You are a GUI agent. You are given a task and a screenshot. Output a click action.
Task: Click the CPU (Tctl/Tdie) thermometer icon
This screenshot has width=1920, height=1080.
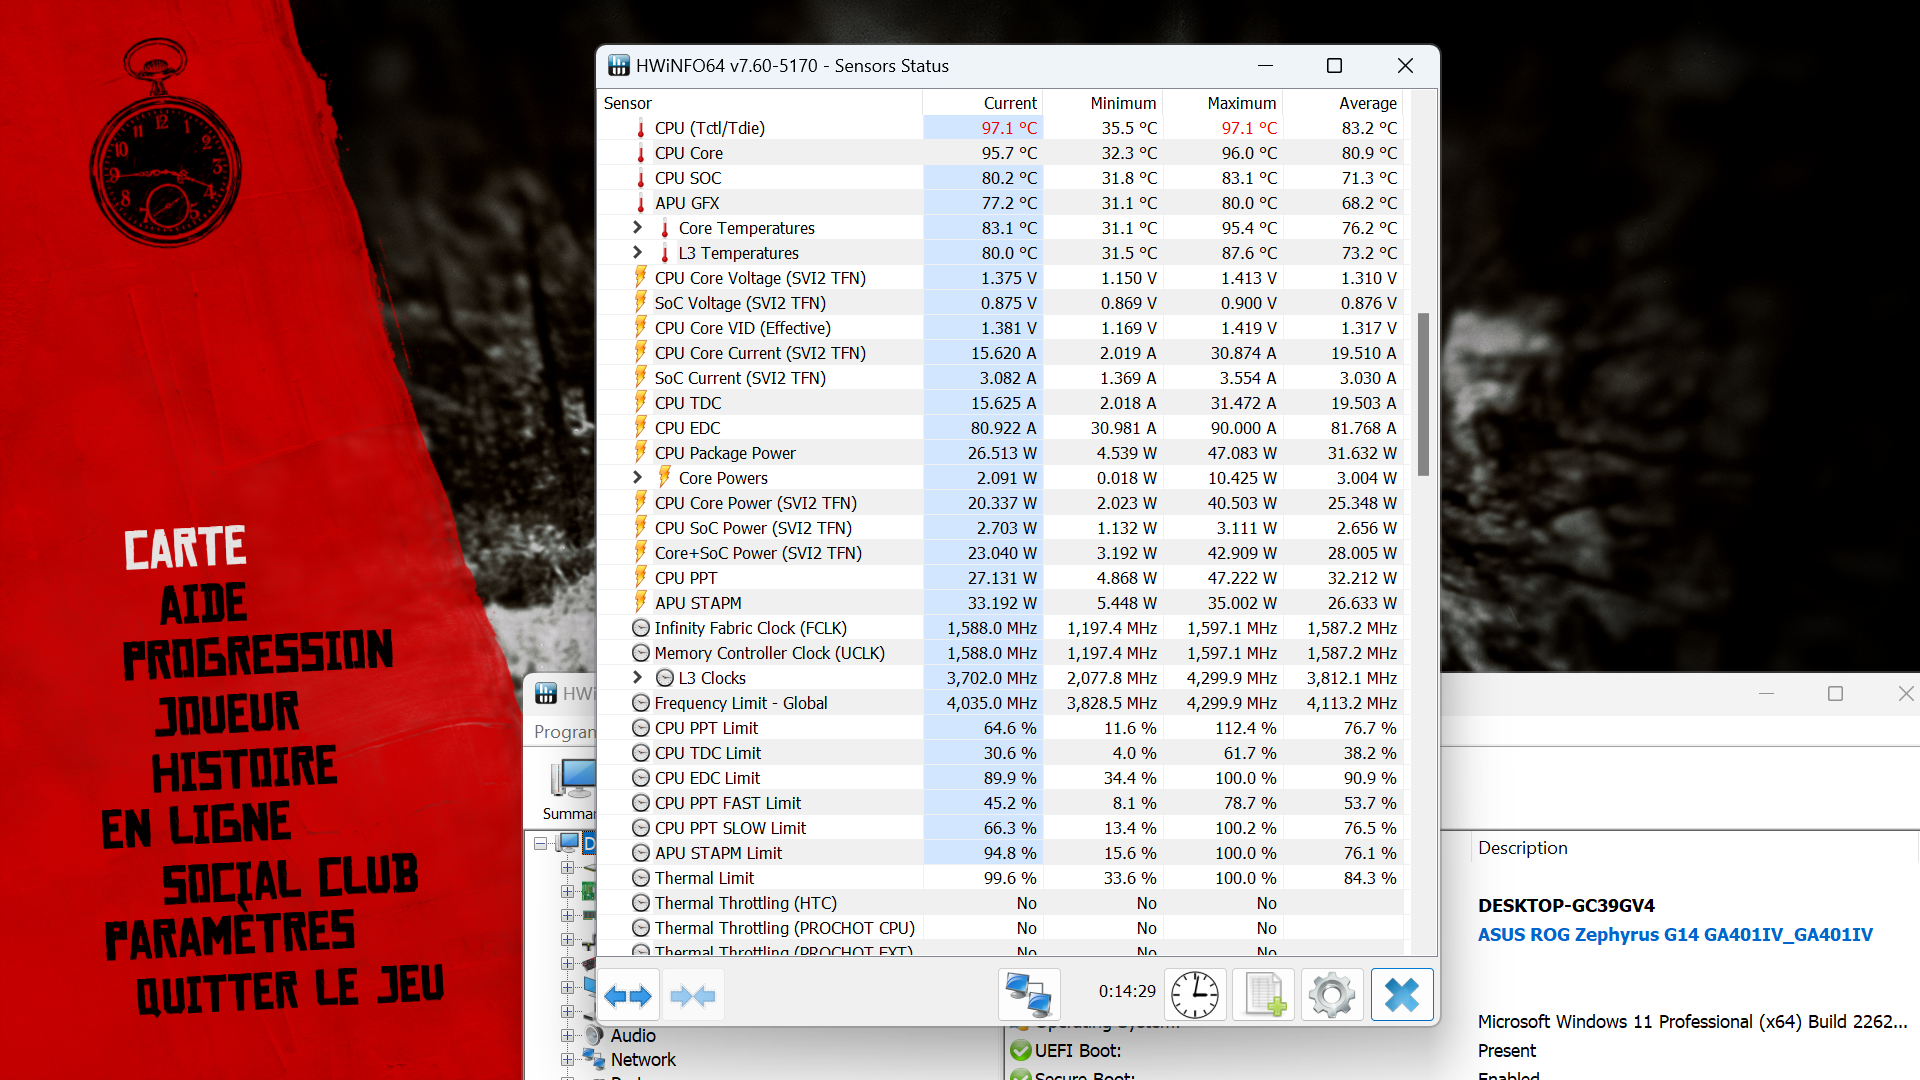coord(641,128)
